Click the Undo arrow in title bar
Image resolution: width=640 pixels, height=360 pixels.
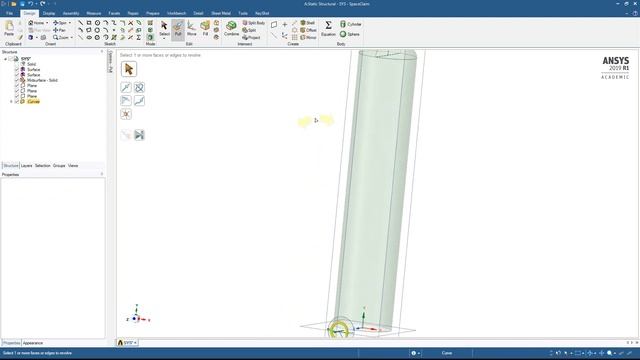pos(31,4)
